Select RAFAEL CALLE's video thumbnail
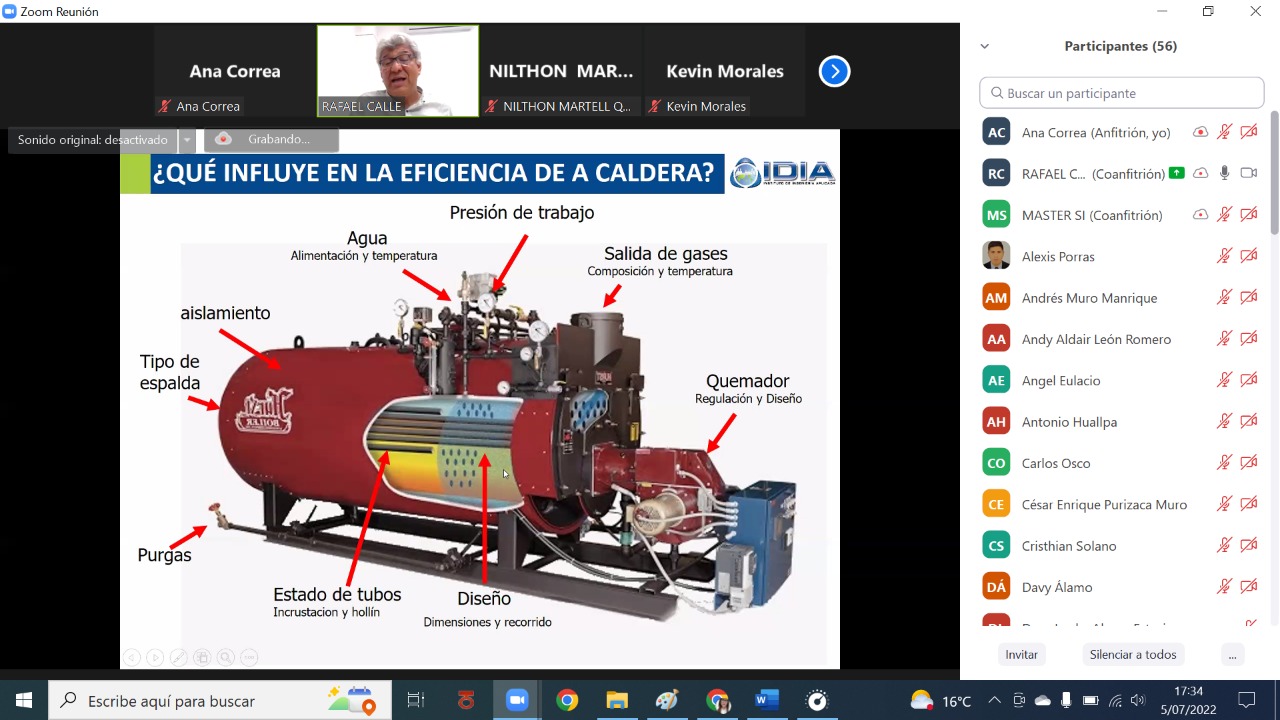The height and width of the screenshot is (720, 1280). (x=398, y=71)
